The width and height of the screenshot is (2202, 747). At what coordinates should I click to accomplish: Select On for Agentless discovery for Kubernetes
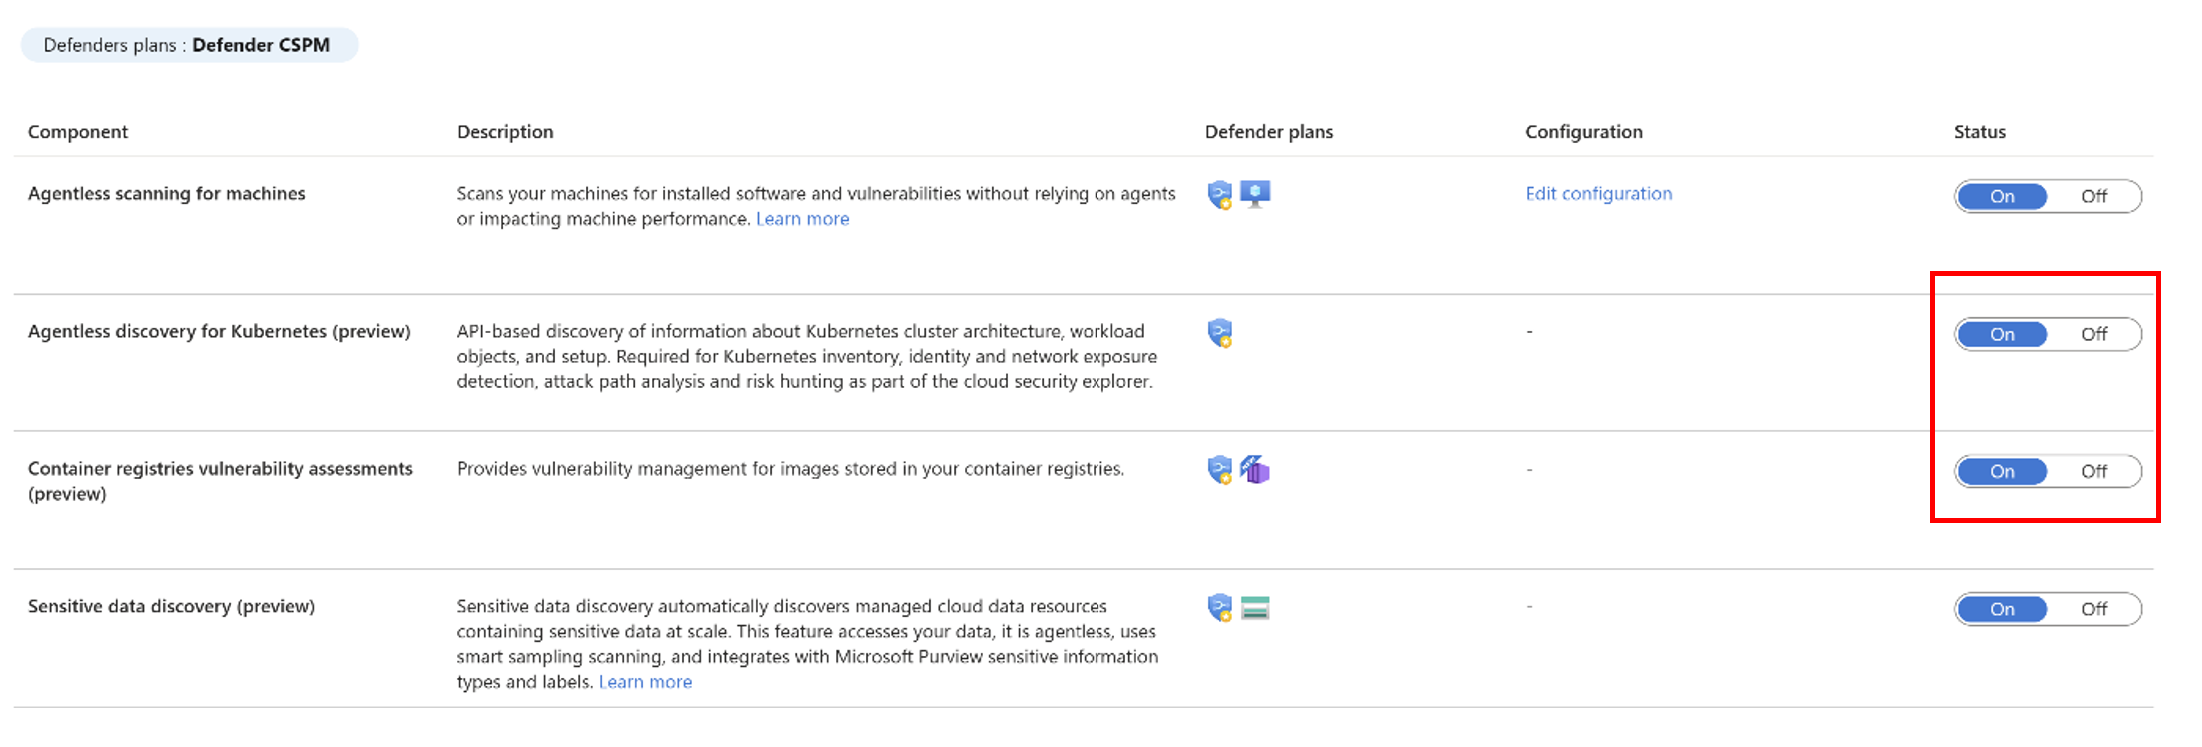(x=2002, y=334)
